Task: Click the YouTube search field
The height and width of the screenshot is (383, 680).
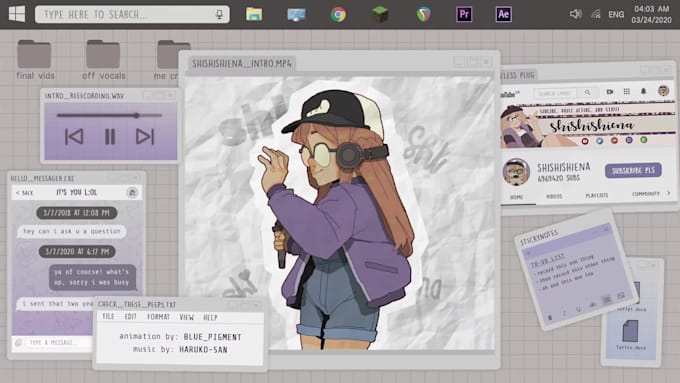Action: click(555, 93)
